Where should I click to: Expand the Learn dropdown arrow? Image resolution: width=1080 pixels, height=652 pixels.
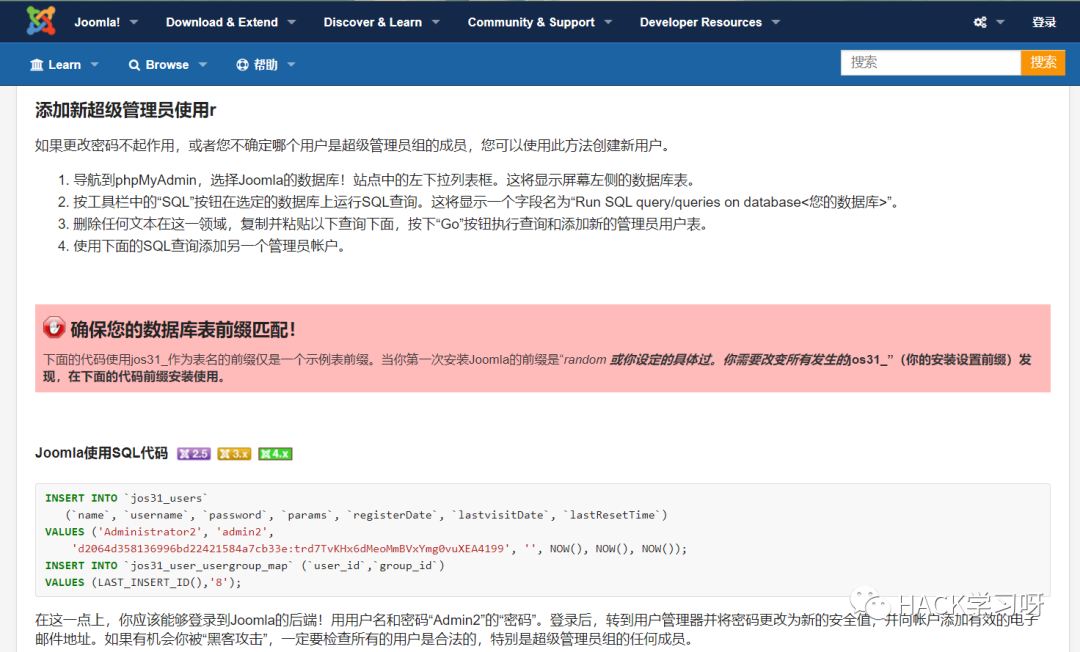pos(94,65)
